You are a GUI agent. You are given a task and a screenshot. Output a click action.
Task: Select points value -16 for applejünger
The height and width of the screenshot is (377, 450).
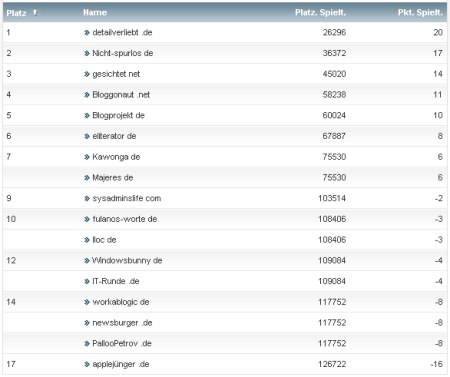[x=437, y=364]
